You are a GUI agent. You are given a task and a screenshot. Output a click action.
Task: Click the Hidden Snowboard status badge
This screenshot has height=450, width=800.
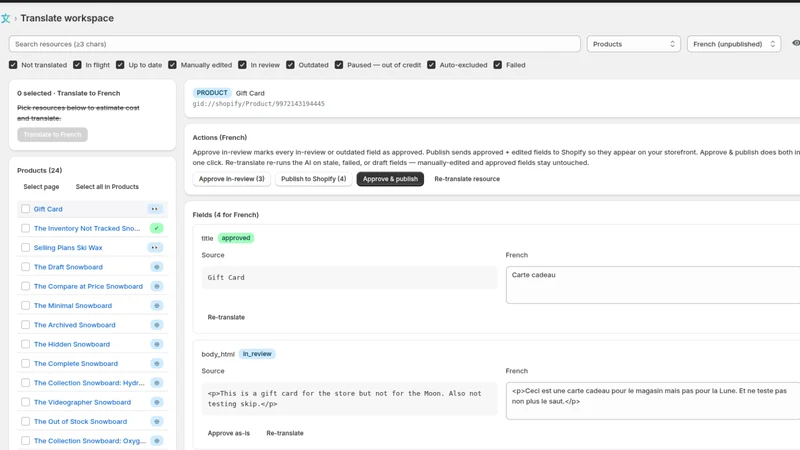157,344
